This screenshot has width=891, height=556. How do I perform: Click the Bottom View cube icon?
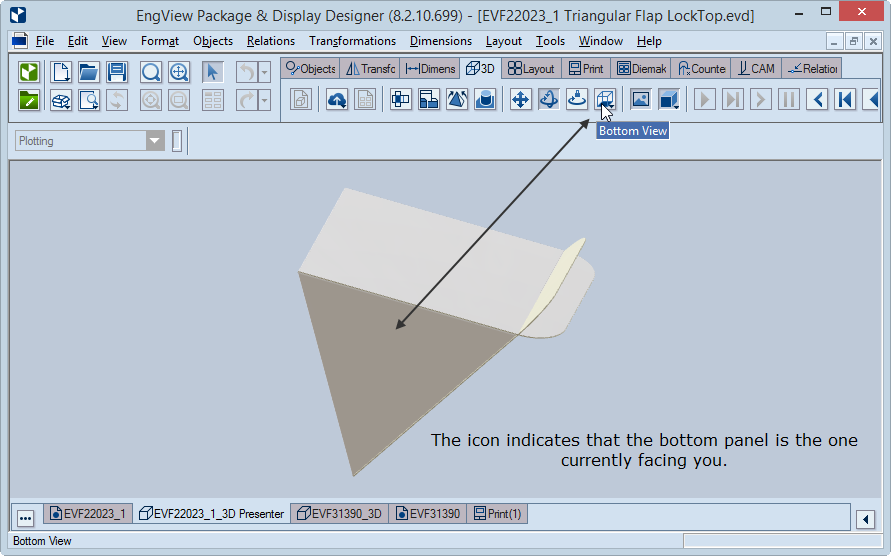pos(605,99)
